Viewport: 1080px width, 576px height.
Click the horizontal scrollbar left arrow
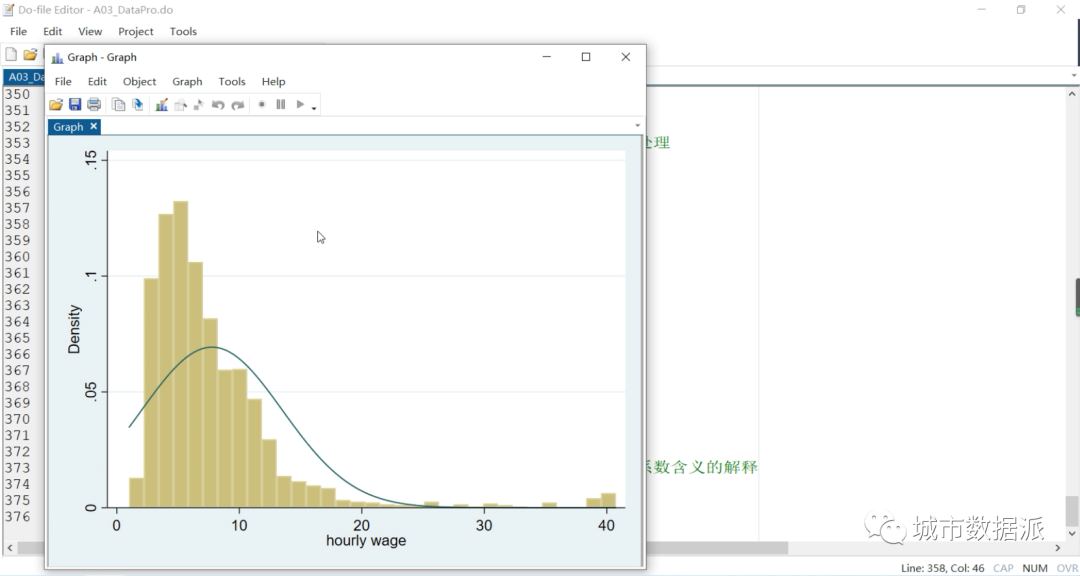[x=10, y=548]
